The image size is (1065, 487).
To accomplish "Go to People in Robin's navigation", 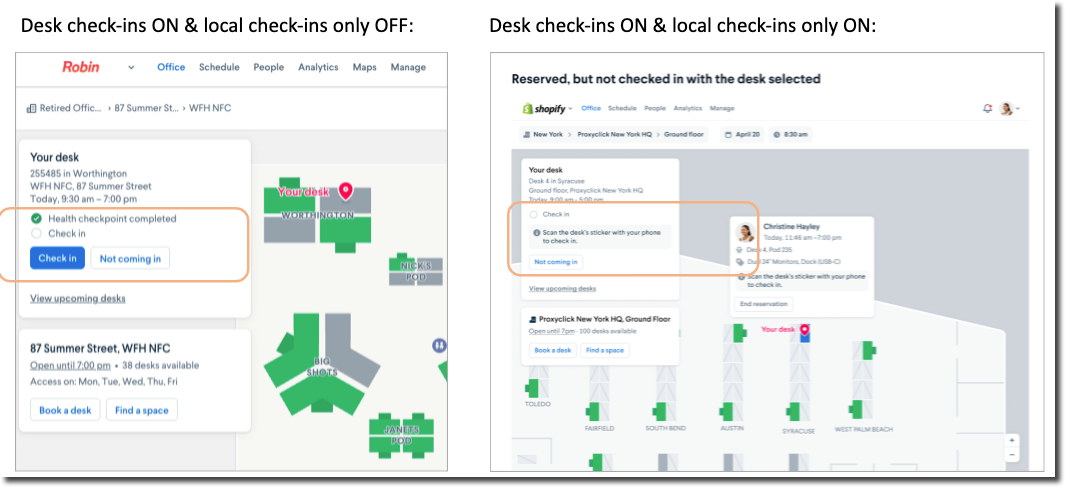I will pos(268,67).
